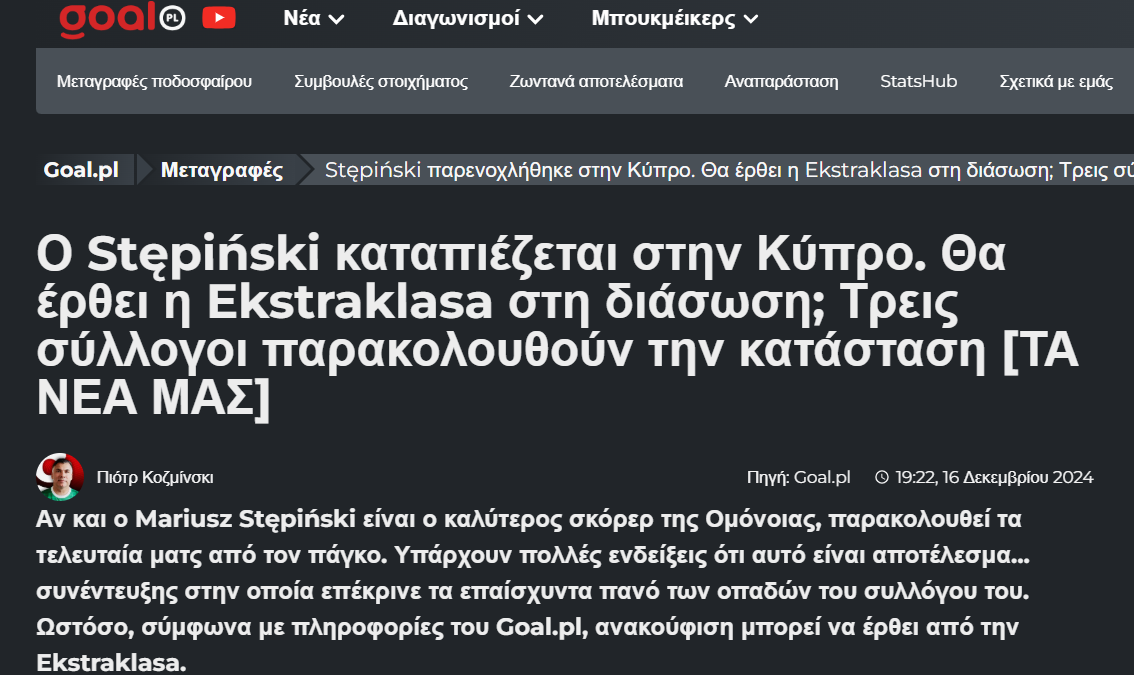Open author Πιότρ Κοζμίνσκι avatar photo

pyautogui.click(x=60, y=477)
